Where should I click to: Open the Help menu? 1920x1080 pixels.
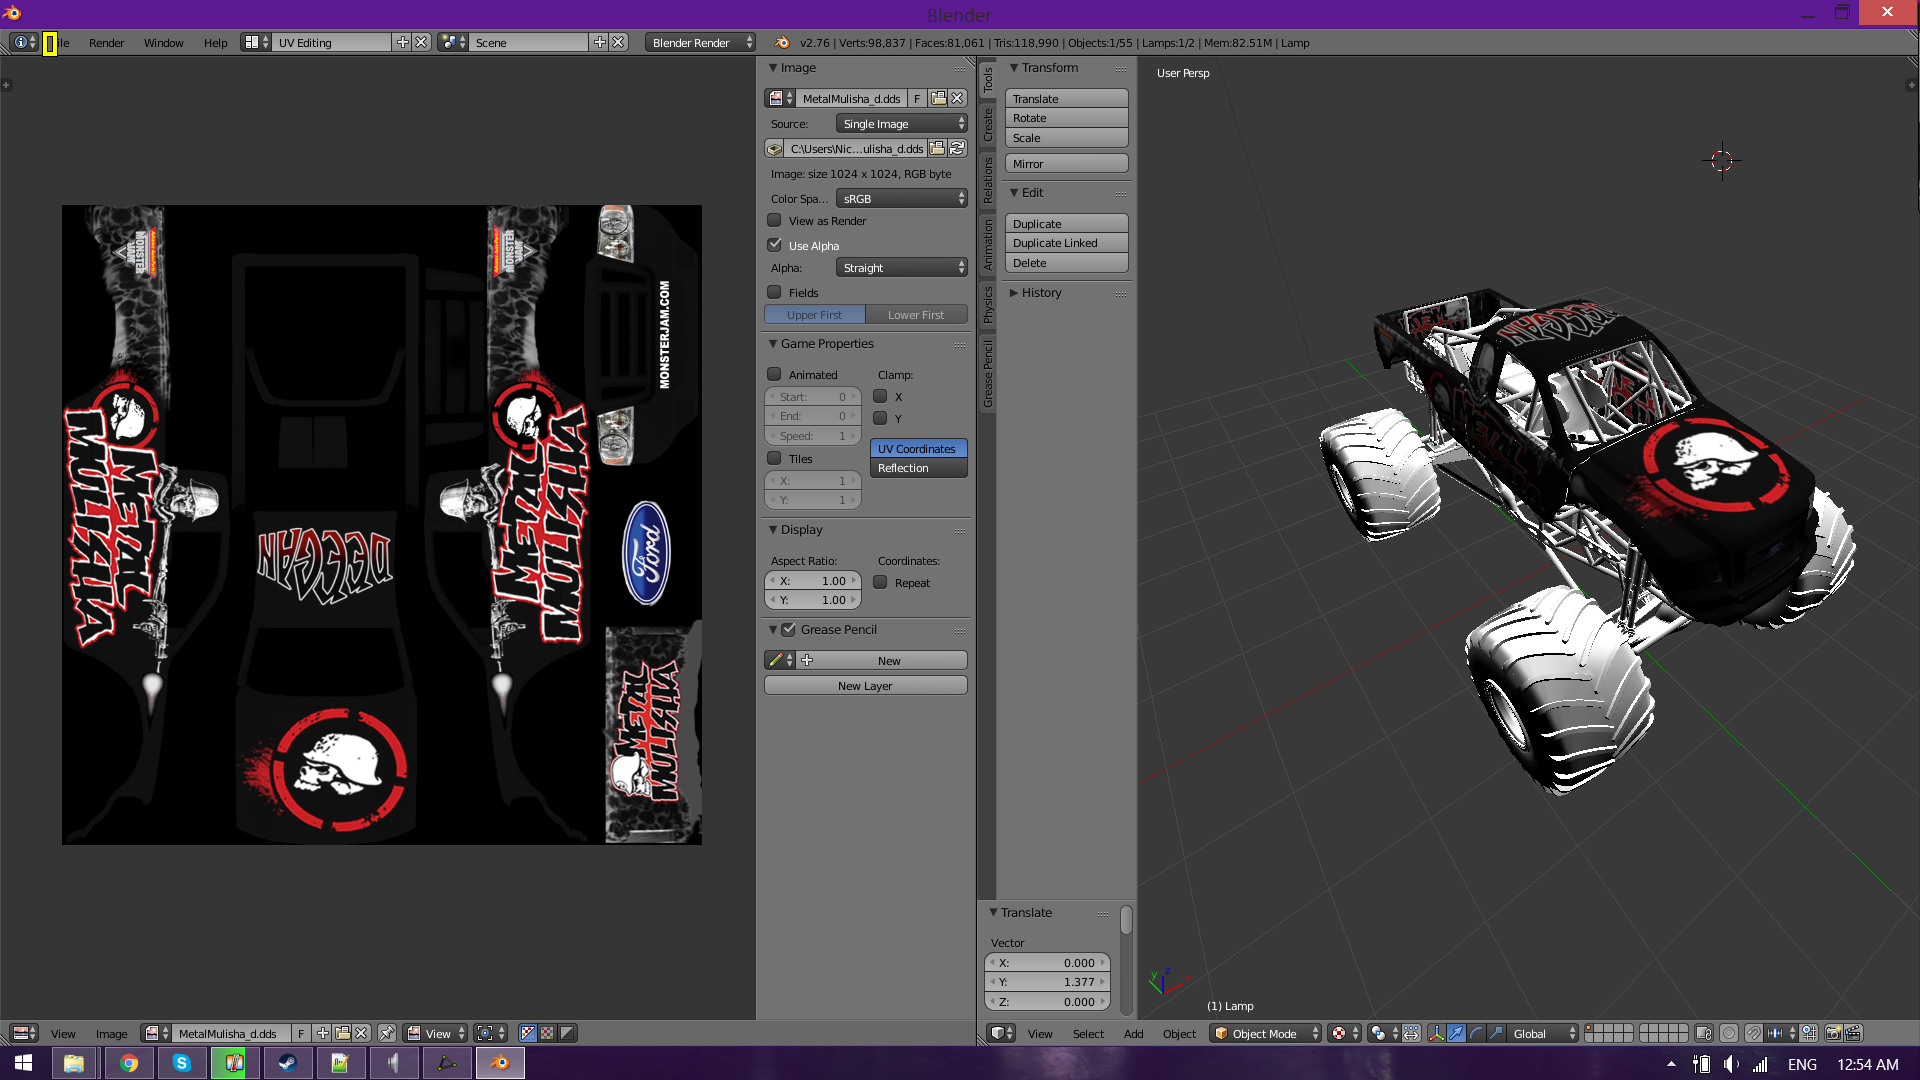tap(215, 42)
